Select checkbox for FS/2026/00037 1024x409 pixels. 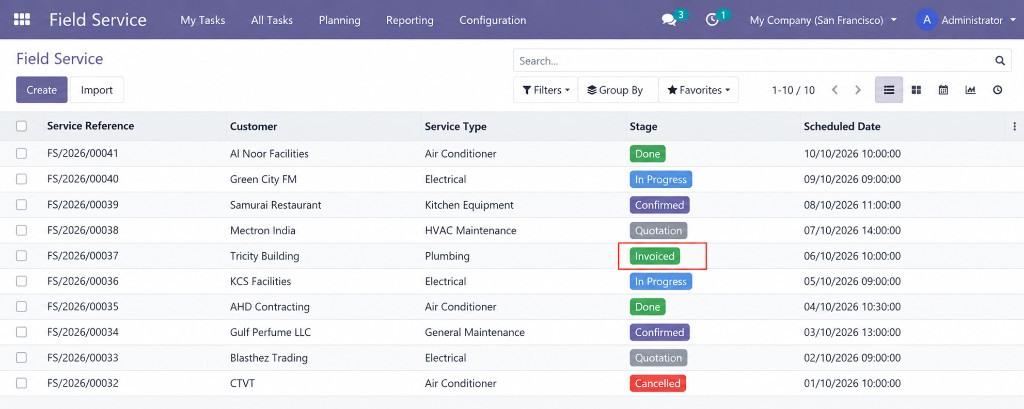click(x=22, y=255)
